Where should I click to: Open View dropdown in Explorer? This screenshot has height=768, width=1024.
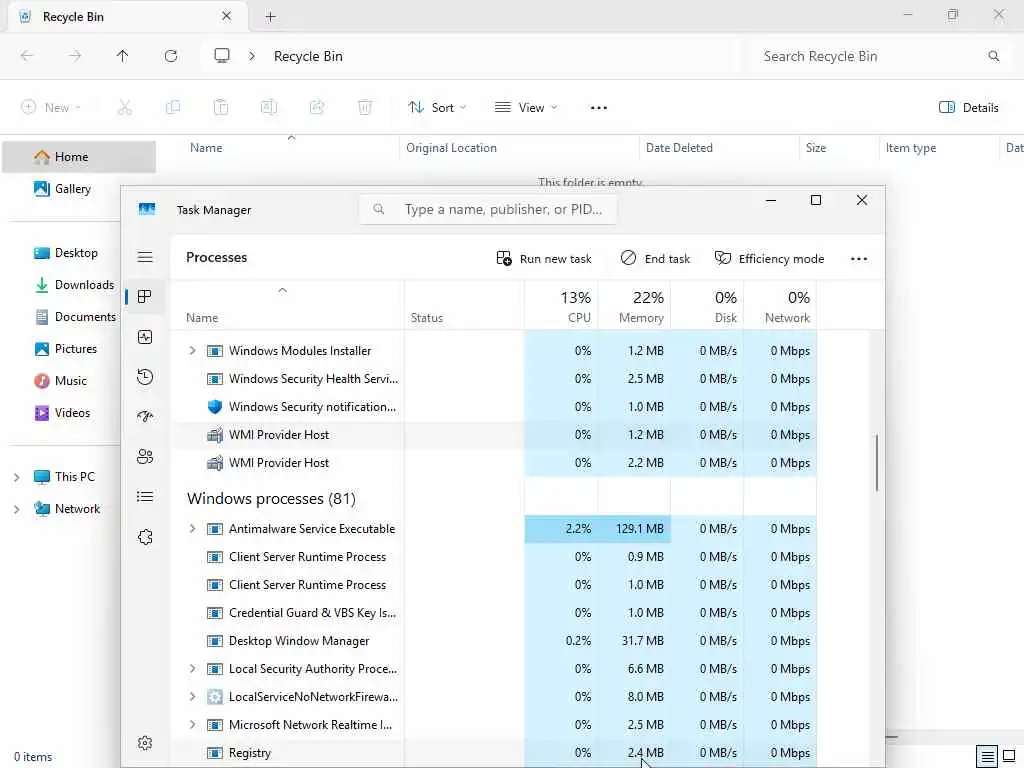click(x=526, y=108)
